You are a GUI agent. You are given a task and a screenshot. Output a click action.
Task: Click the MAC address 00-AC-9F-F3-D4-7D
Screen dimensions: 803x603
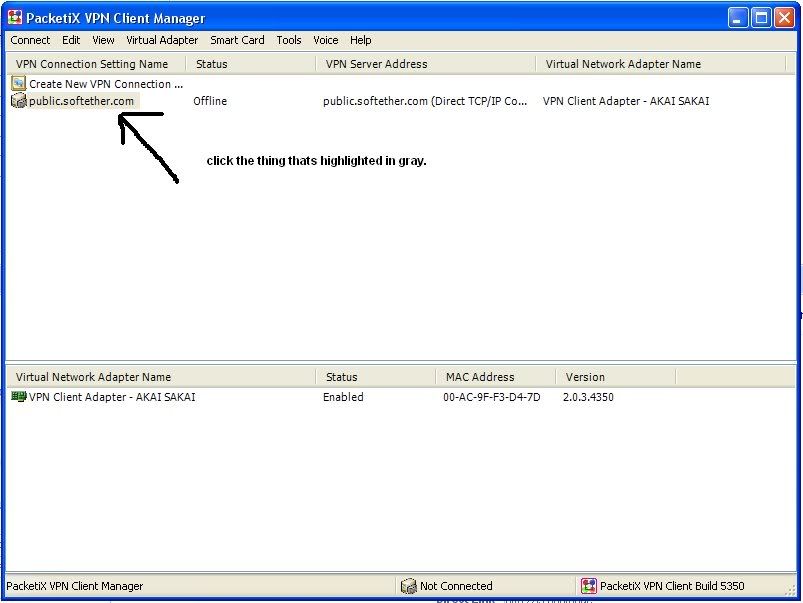492,397
